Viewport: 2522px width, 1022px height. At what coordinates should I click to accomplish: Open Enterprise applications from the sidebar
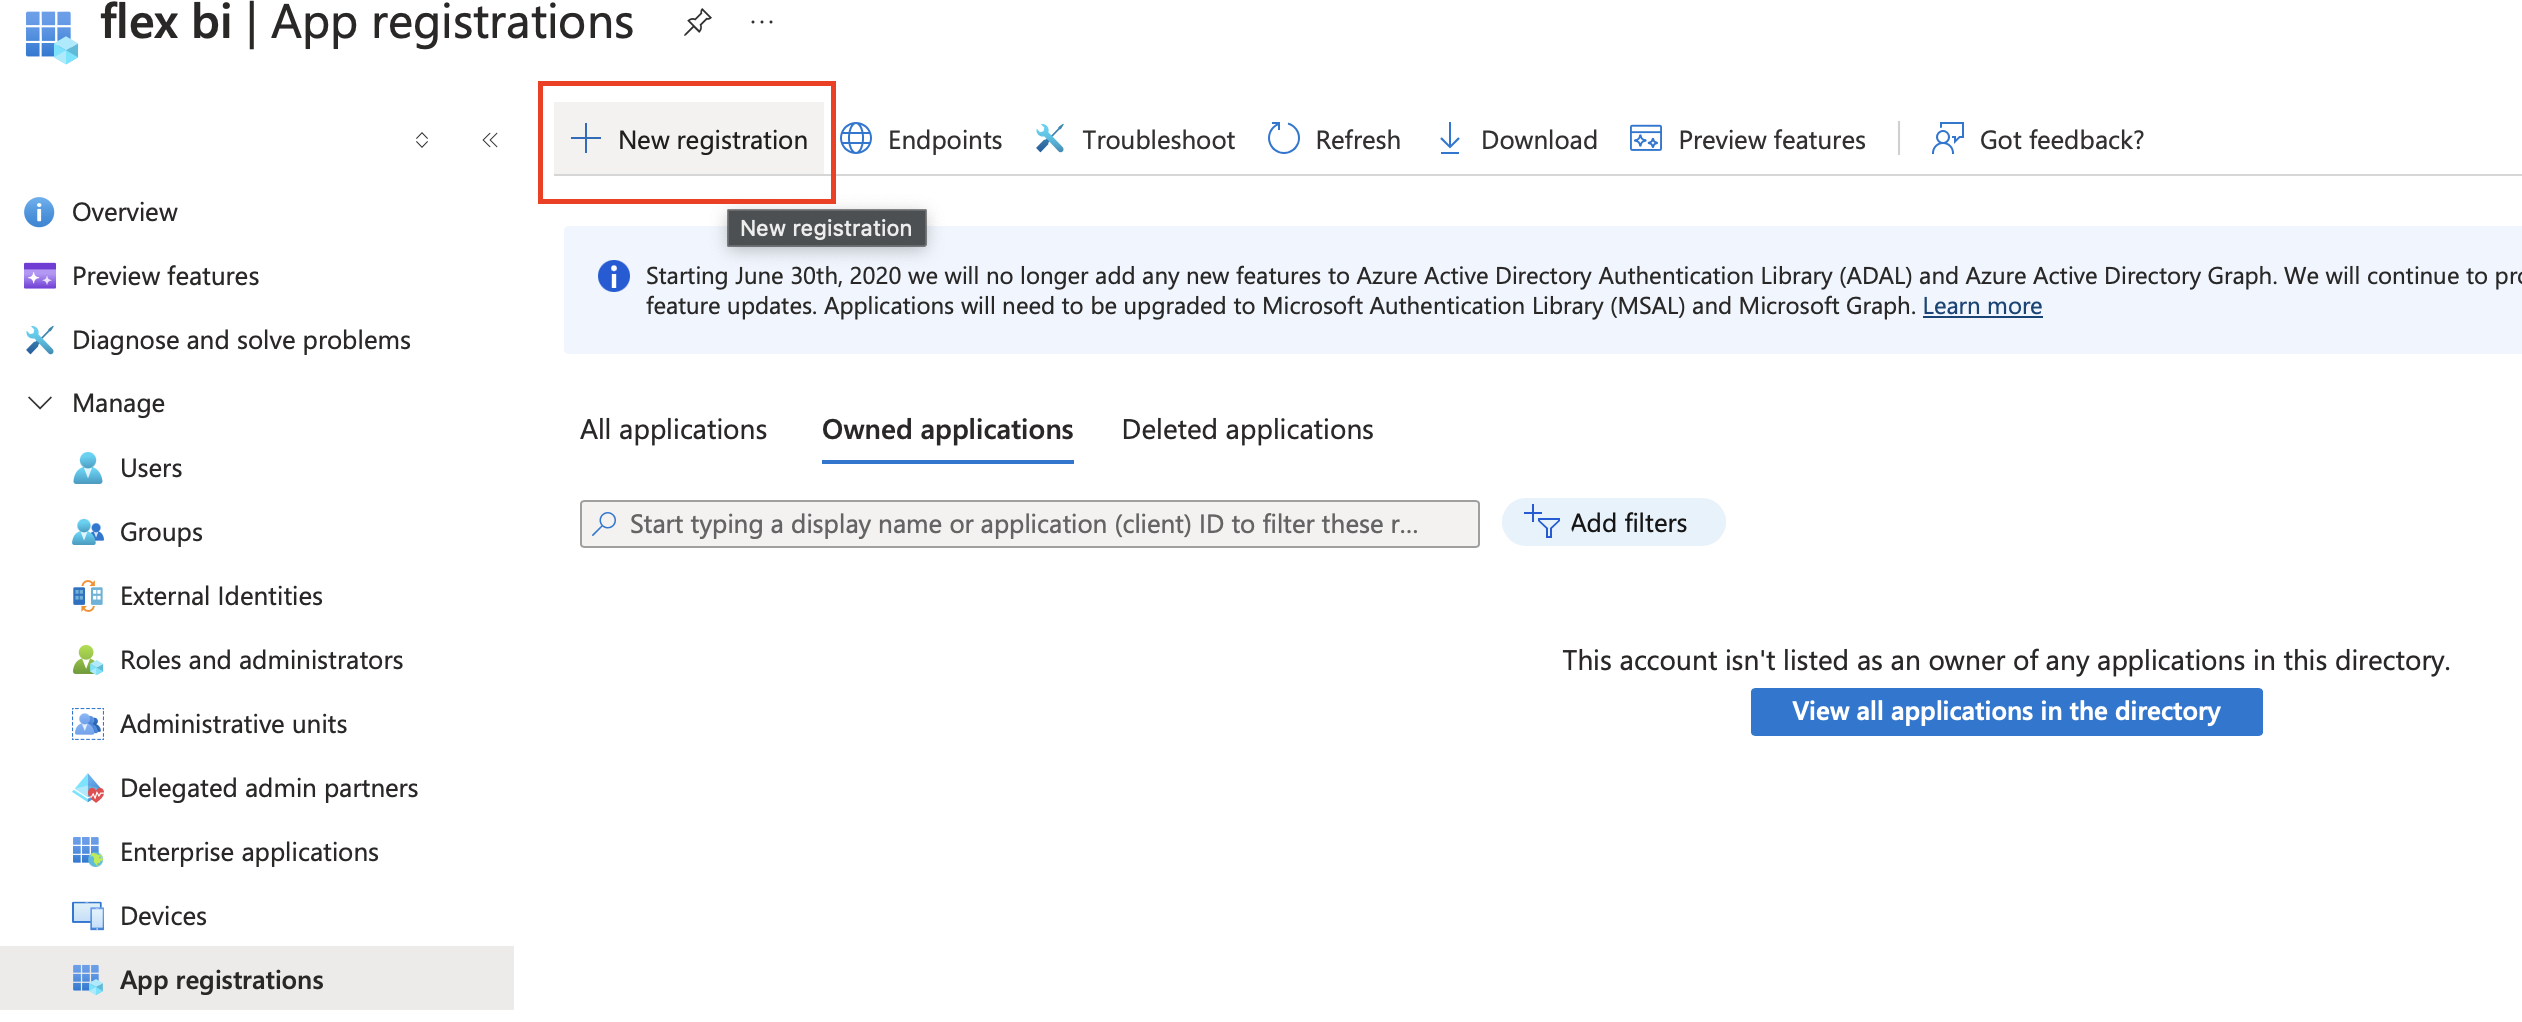[x=249, y=851]
